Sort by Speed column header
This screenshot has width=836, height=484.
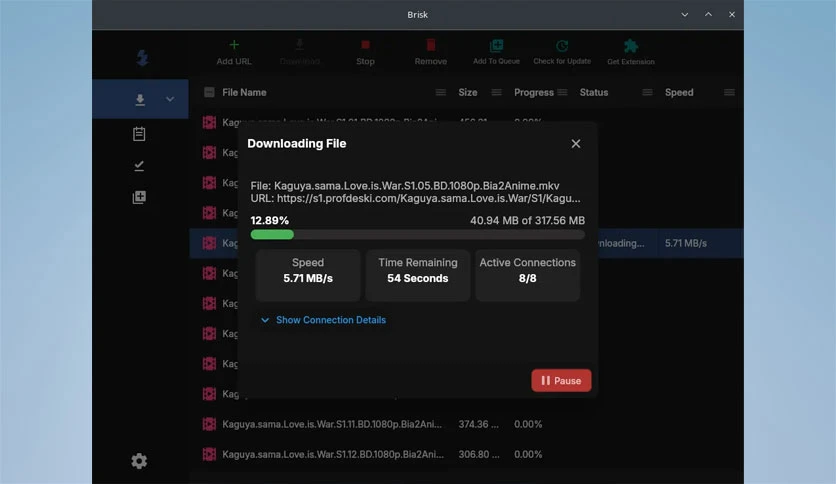tap(679, 92)
